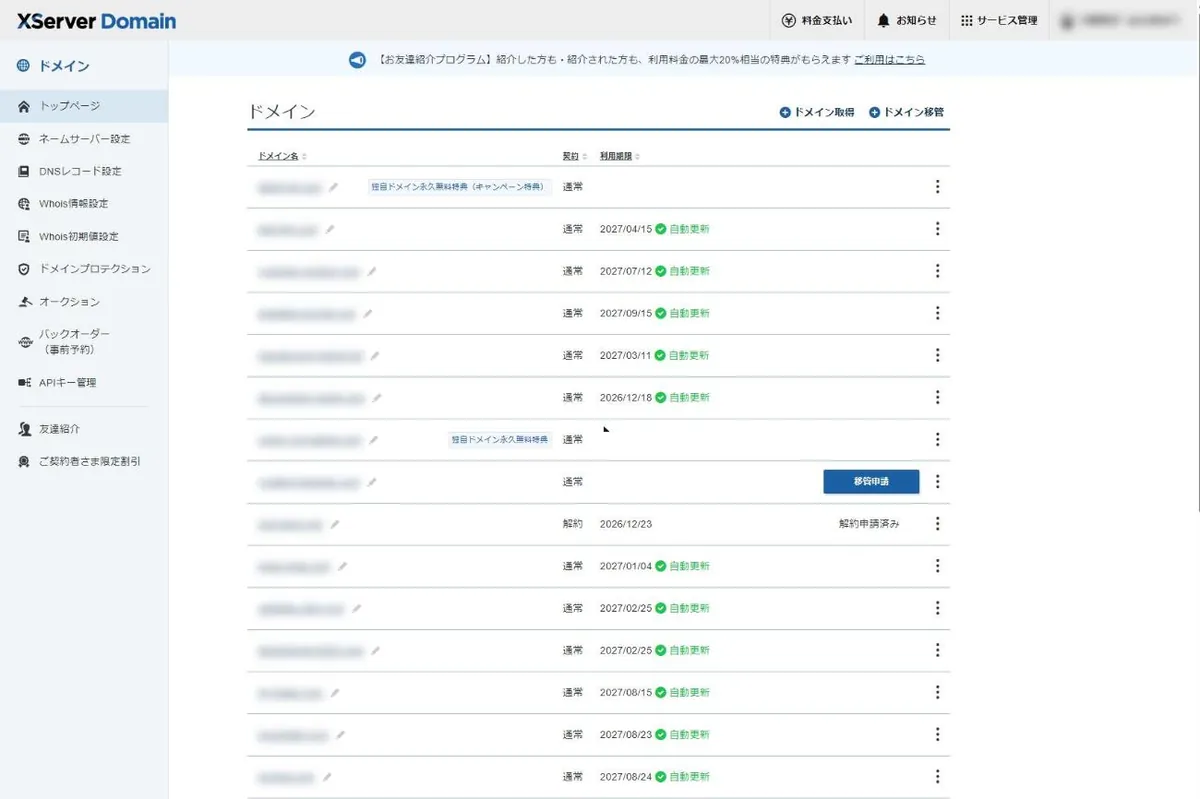1200x799 pixels.
Task: Open the kebab menu for the 2027/04/15 row
Action: click(937, 229)
